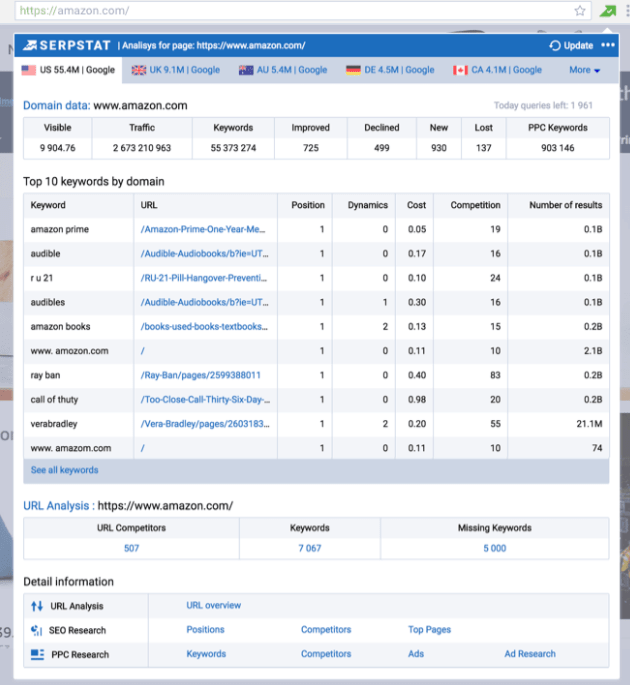The height and width of the screenshot is (685, 630).
Task: Open the books-used-books-textbooks URL link
Action: pos(204,327)
